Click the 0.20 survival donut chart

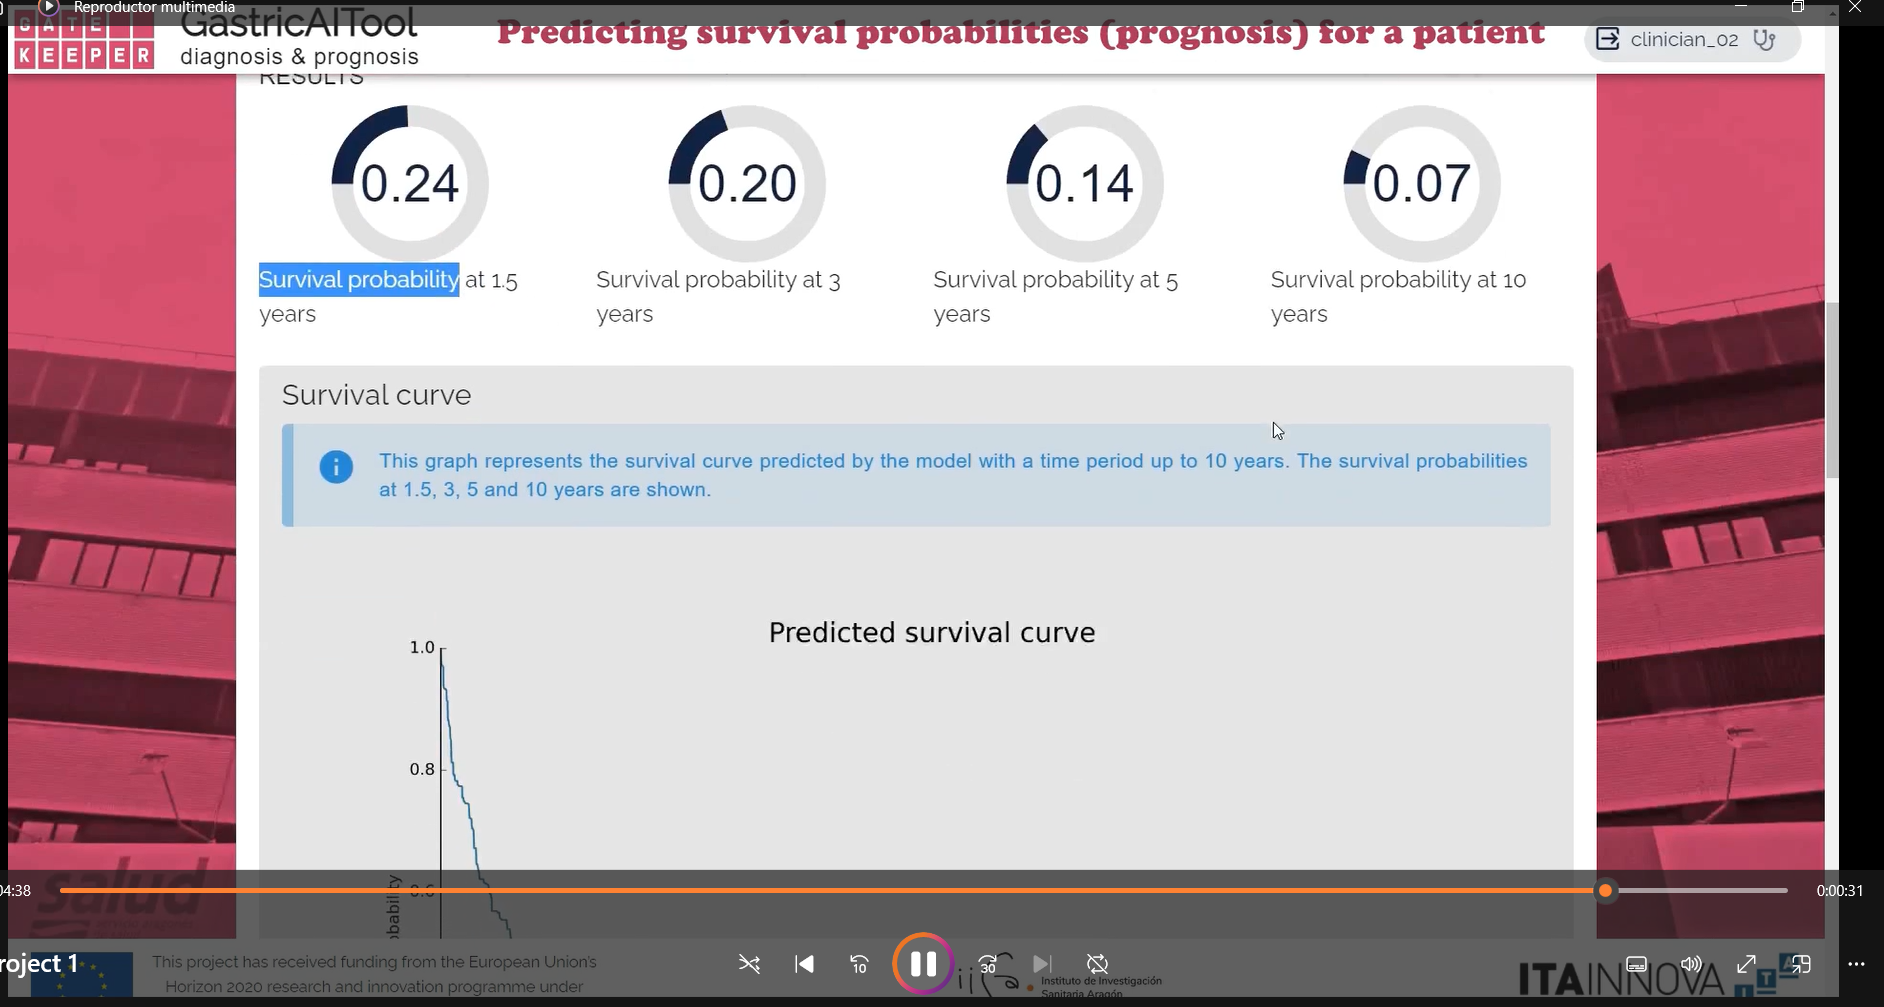tap(747, 183)
